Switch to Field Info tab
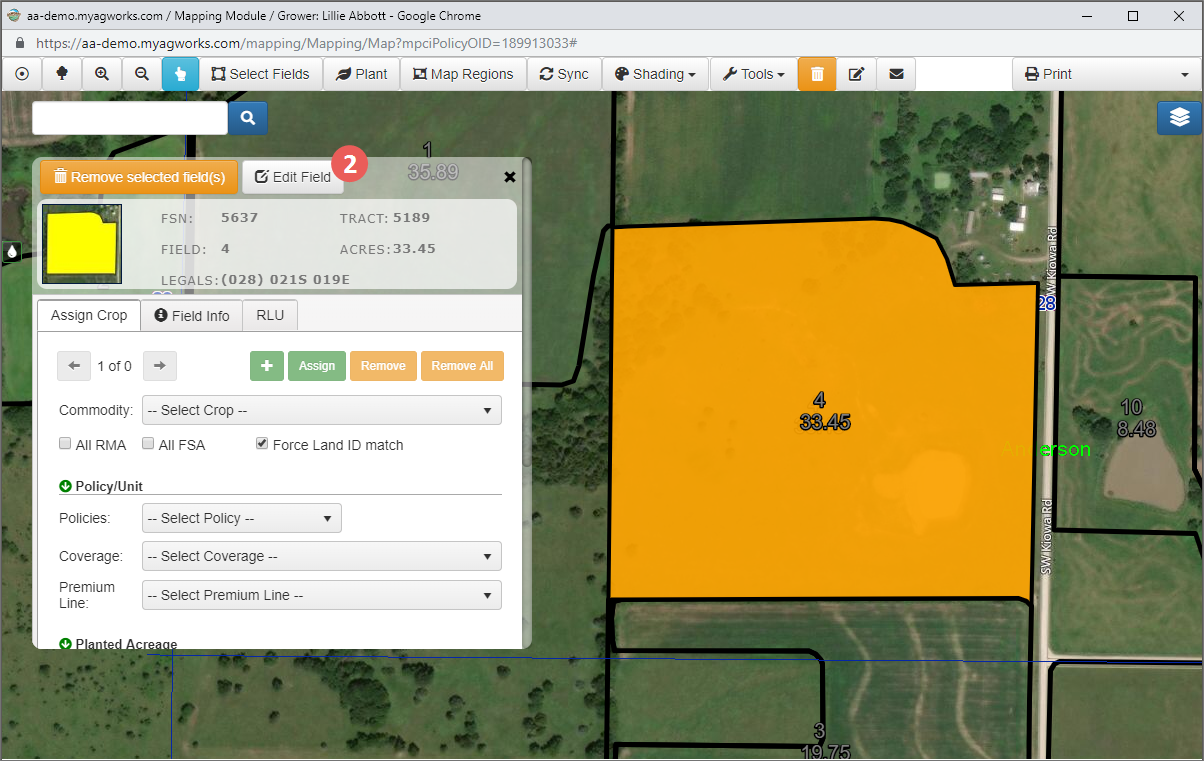This screenshot has height=761, width=1204. [x=192, y=315]
